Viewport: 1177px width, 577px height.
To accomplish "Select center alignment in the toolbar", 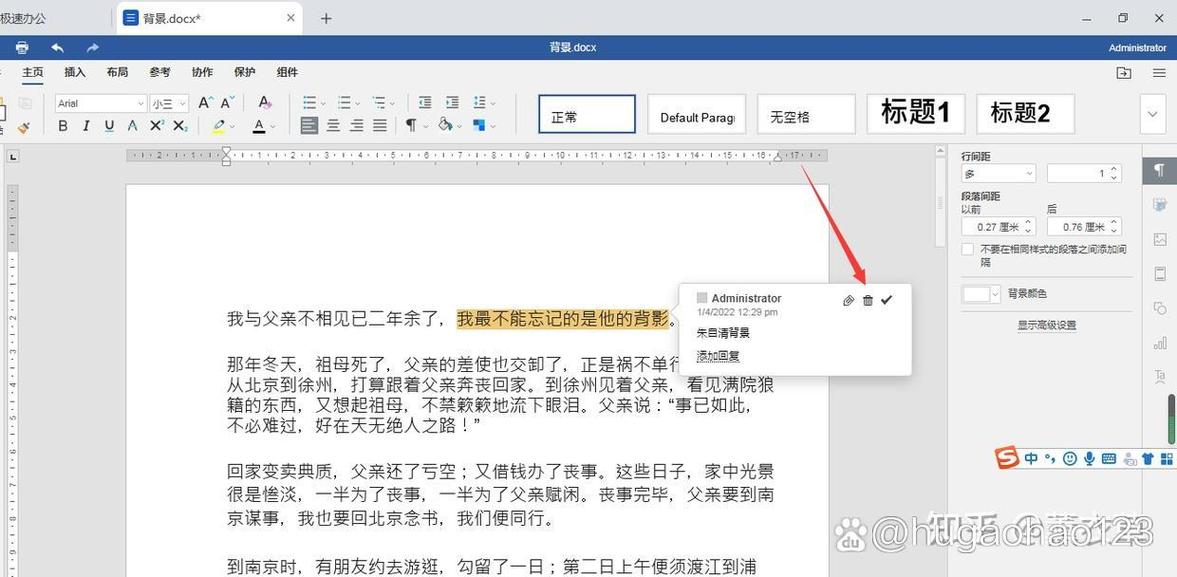I will (333, 126).
